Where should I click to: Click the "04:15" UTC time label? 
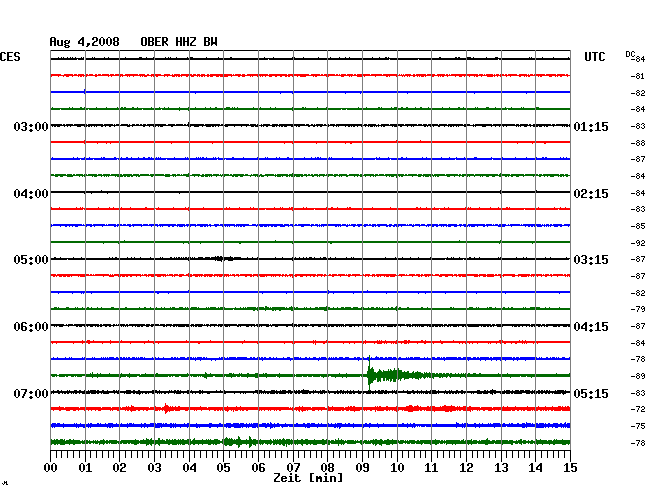[591, 327]
